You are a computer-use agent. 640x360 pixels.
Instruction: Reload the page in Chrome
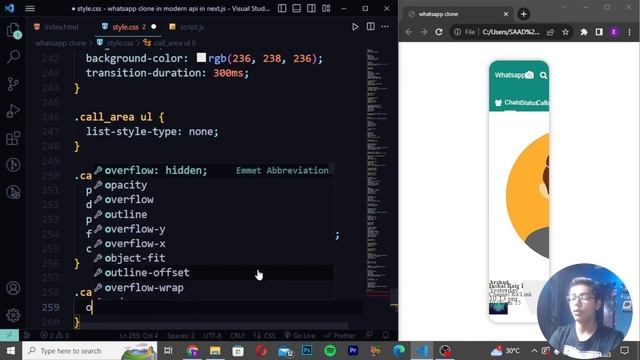439,32
